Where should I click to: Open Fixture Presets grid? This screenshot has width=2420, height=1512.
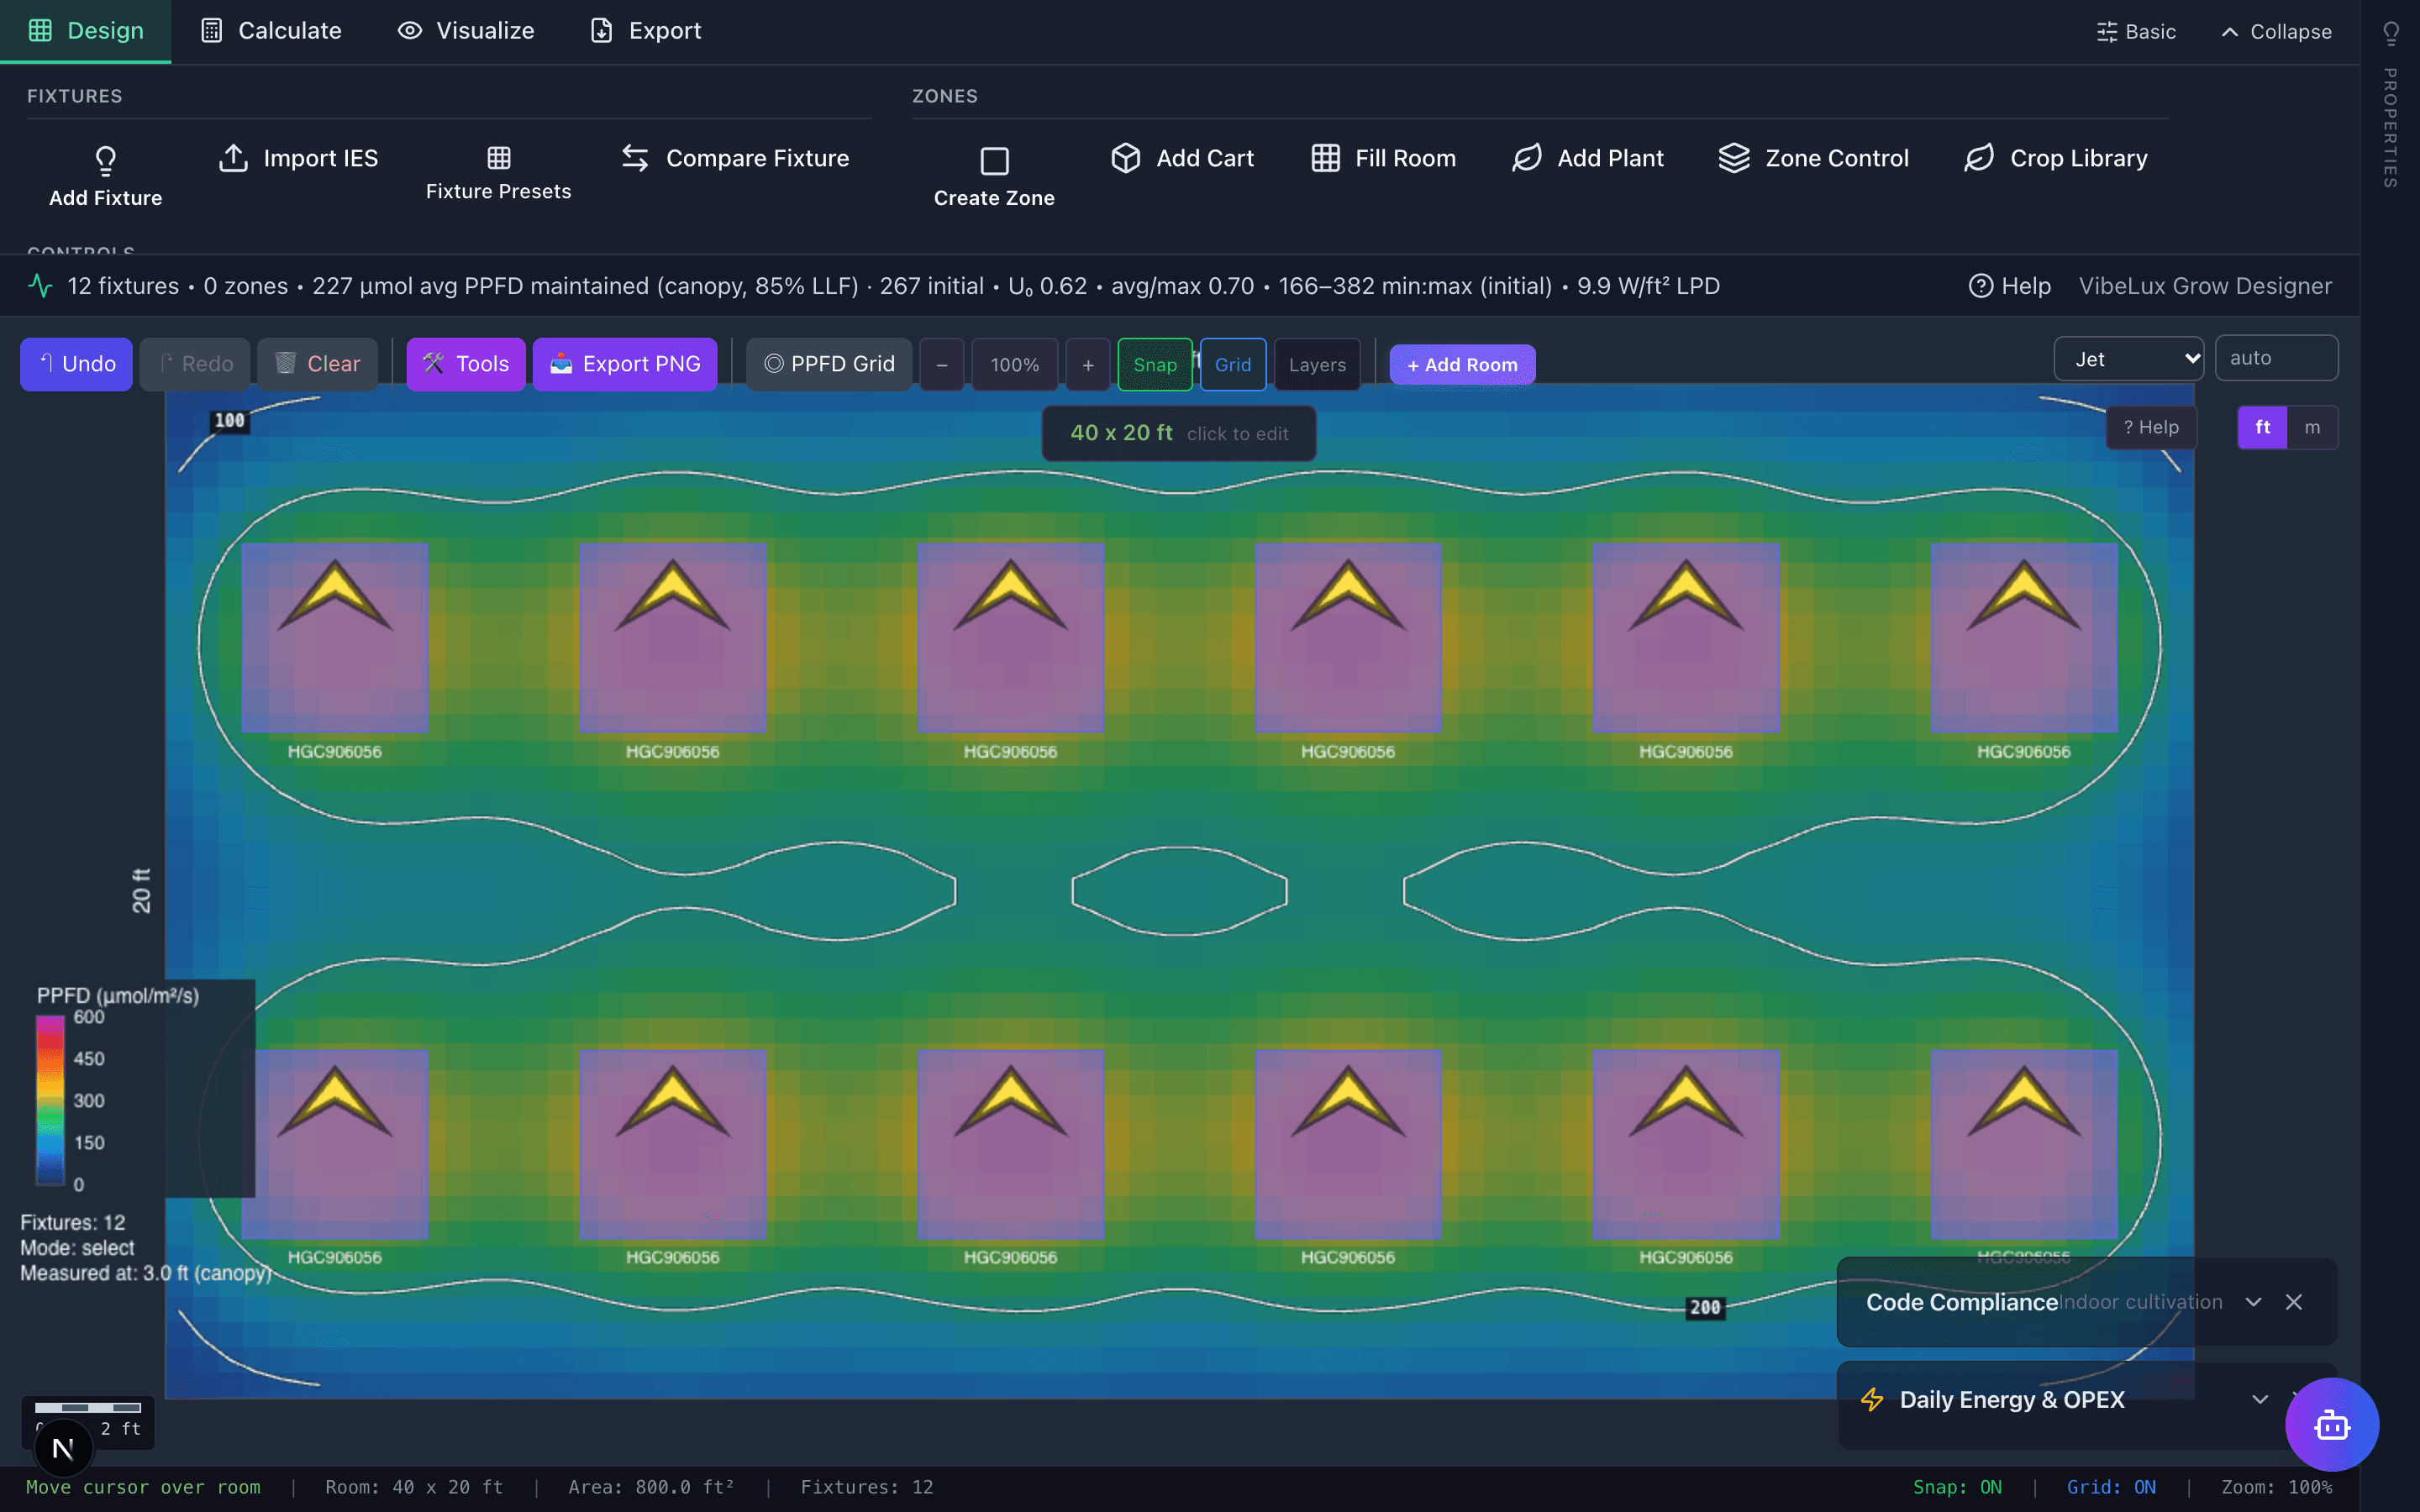(498, 173)
